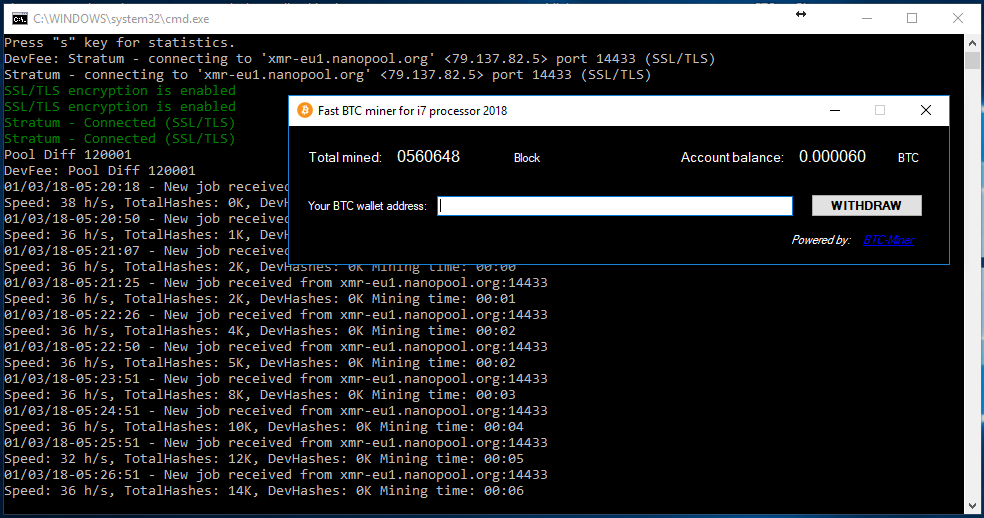Viewport: 984px width, 518px height.
Task: Click the WITHDRAW button
Action: [x=867, y=205]
